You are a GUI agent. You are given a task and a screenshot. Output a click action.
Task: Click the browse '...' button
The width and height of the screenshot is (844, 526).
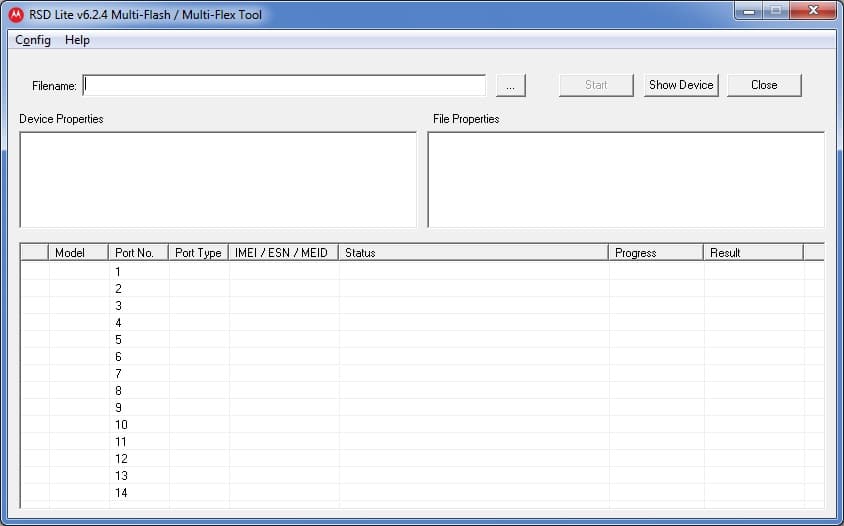click(x=511, y=86)
